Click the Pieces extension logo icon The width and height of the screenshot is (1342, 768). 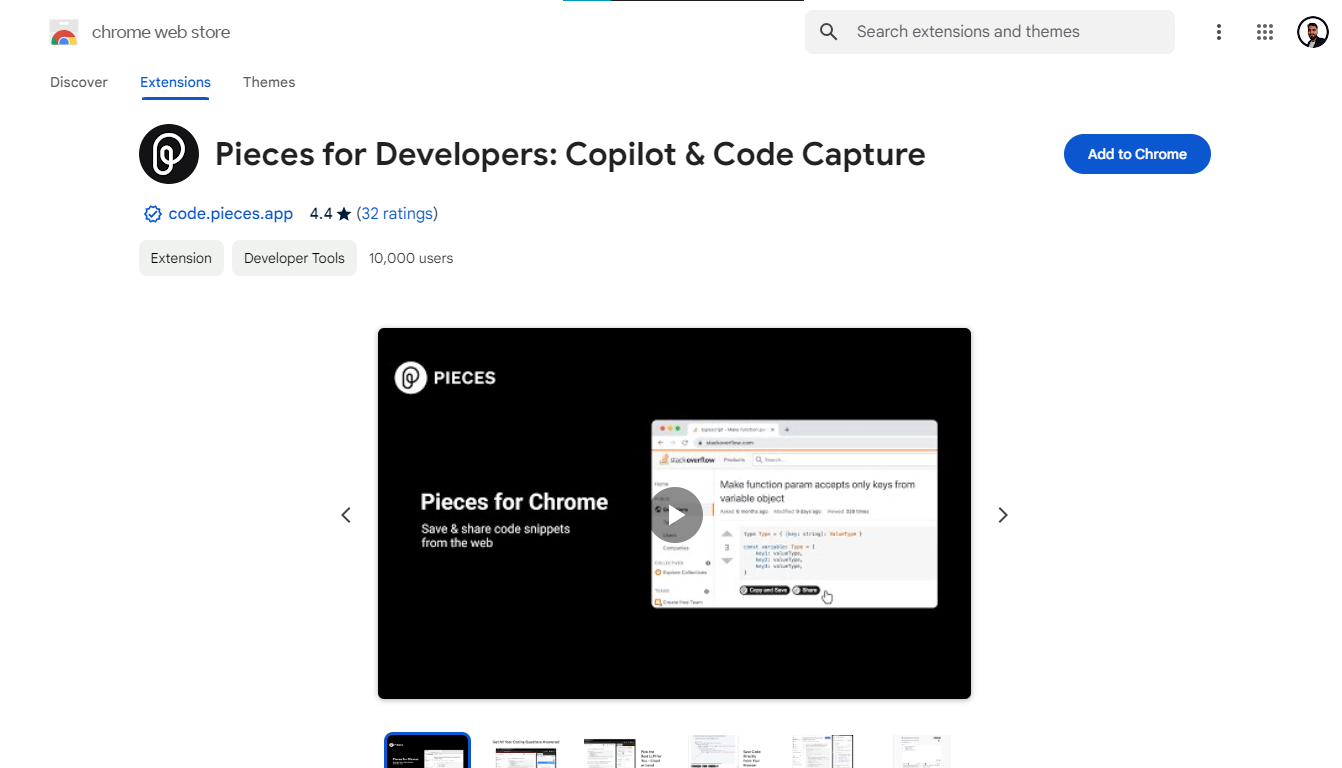click(x=168, y=153)
